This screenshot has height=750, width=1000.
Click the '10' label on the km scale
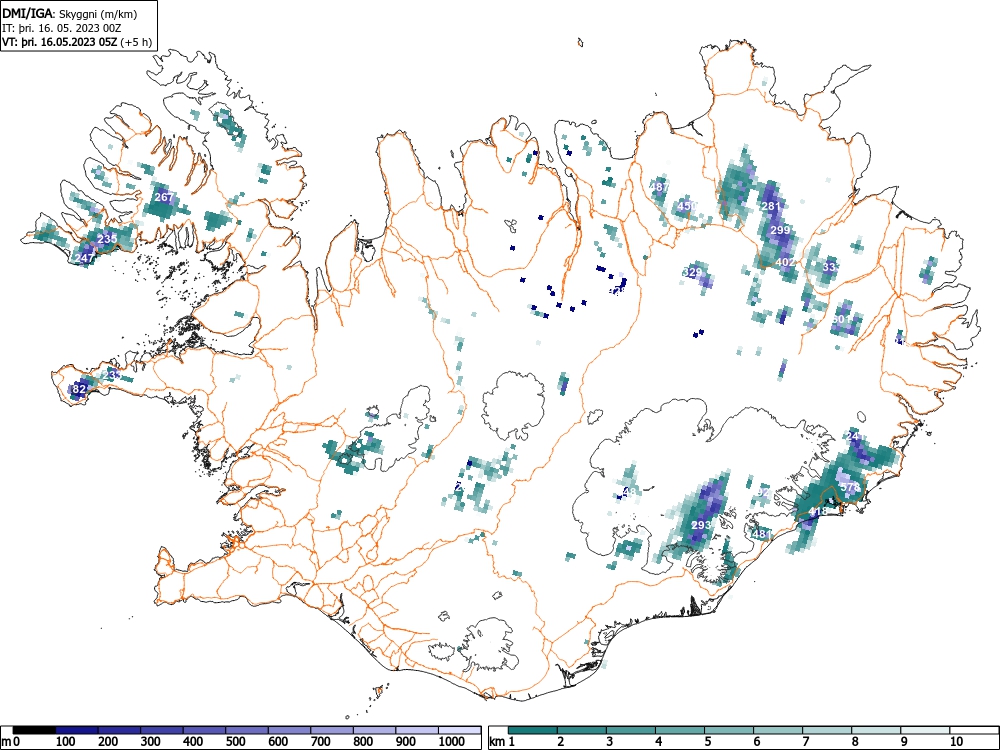(x=955, y=742)
